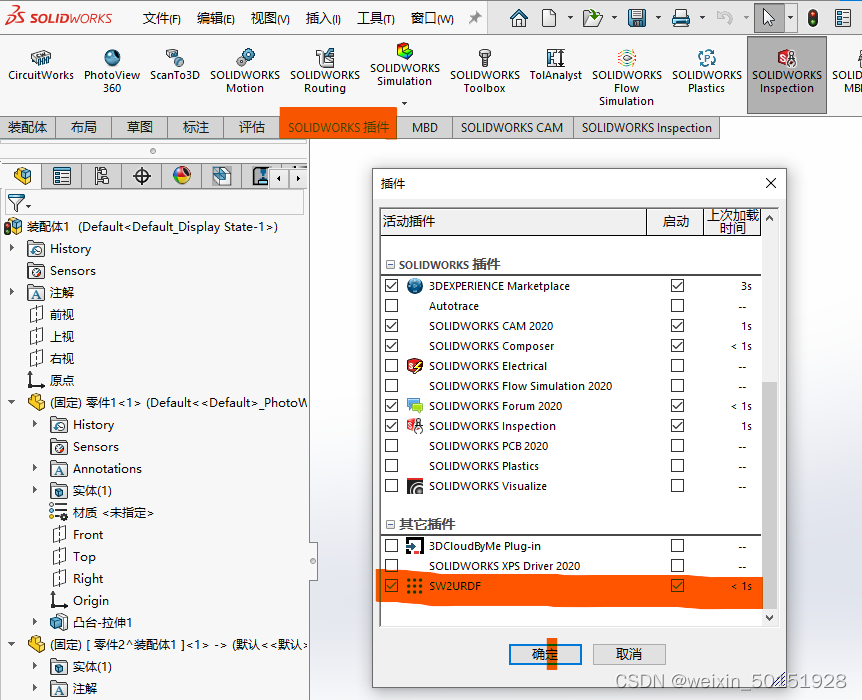862x700 pixels.
Task: Click the Rebuild traffic light icon
Action: 813,18
